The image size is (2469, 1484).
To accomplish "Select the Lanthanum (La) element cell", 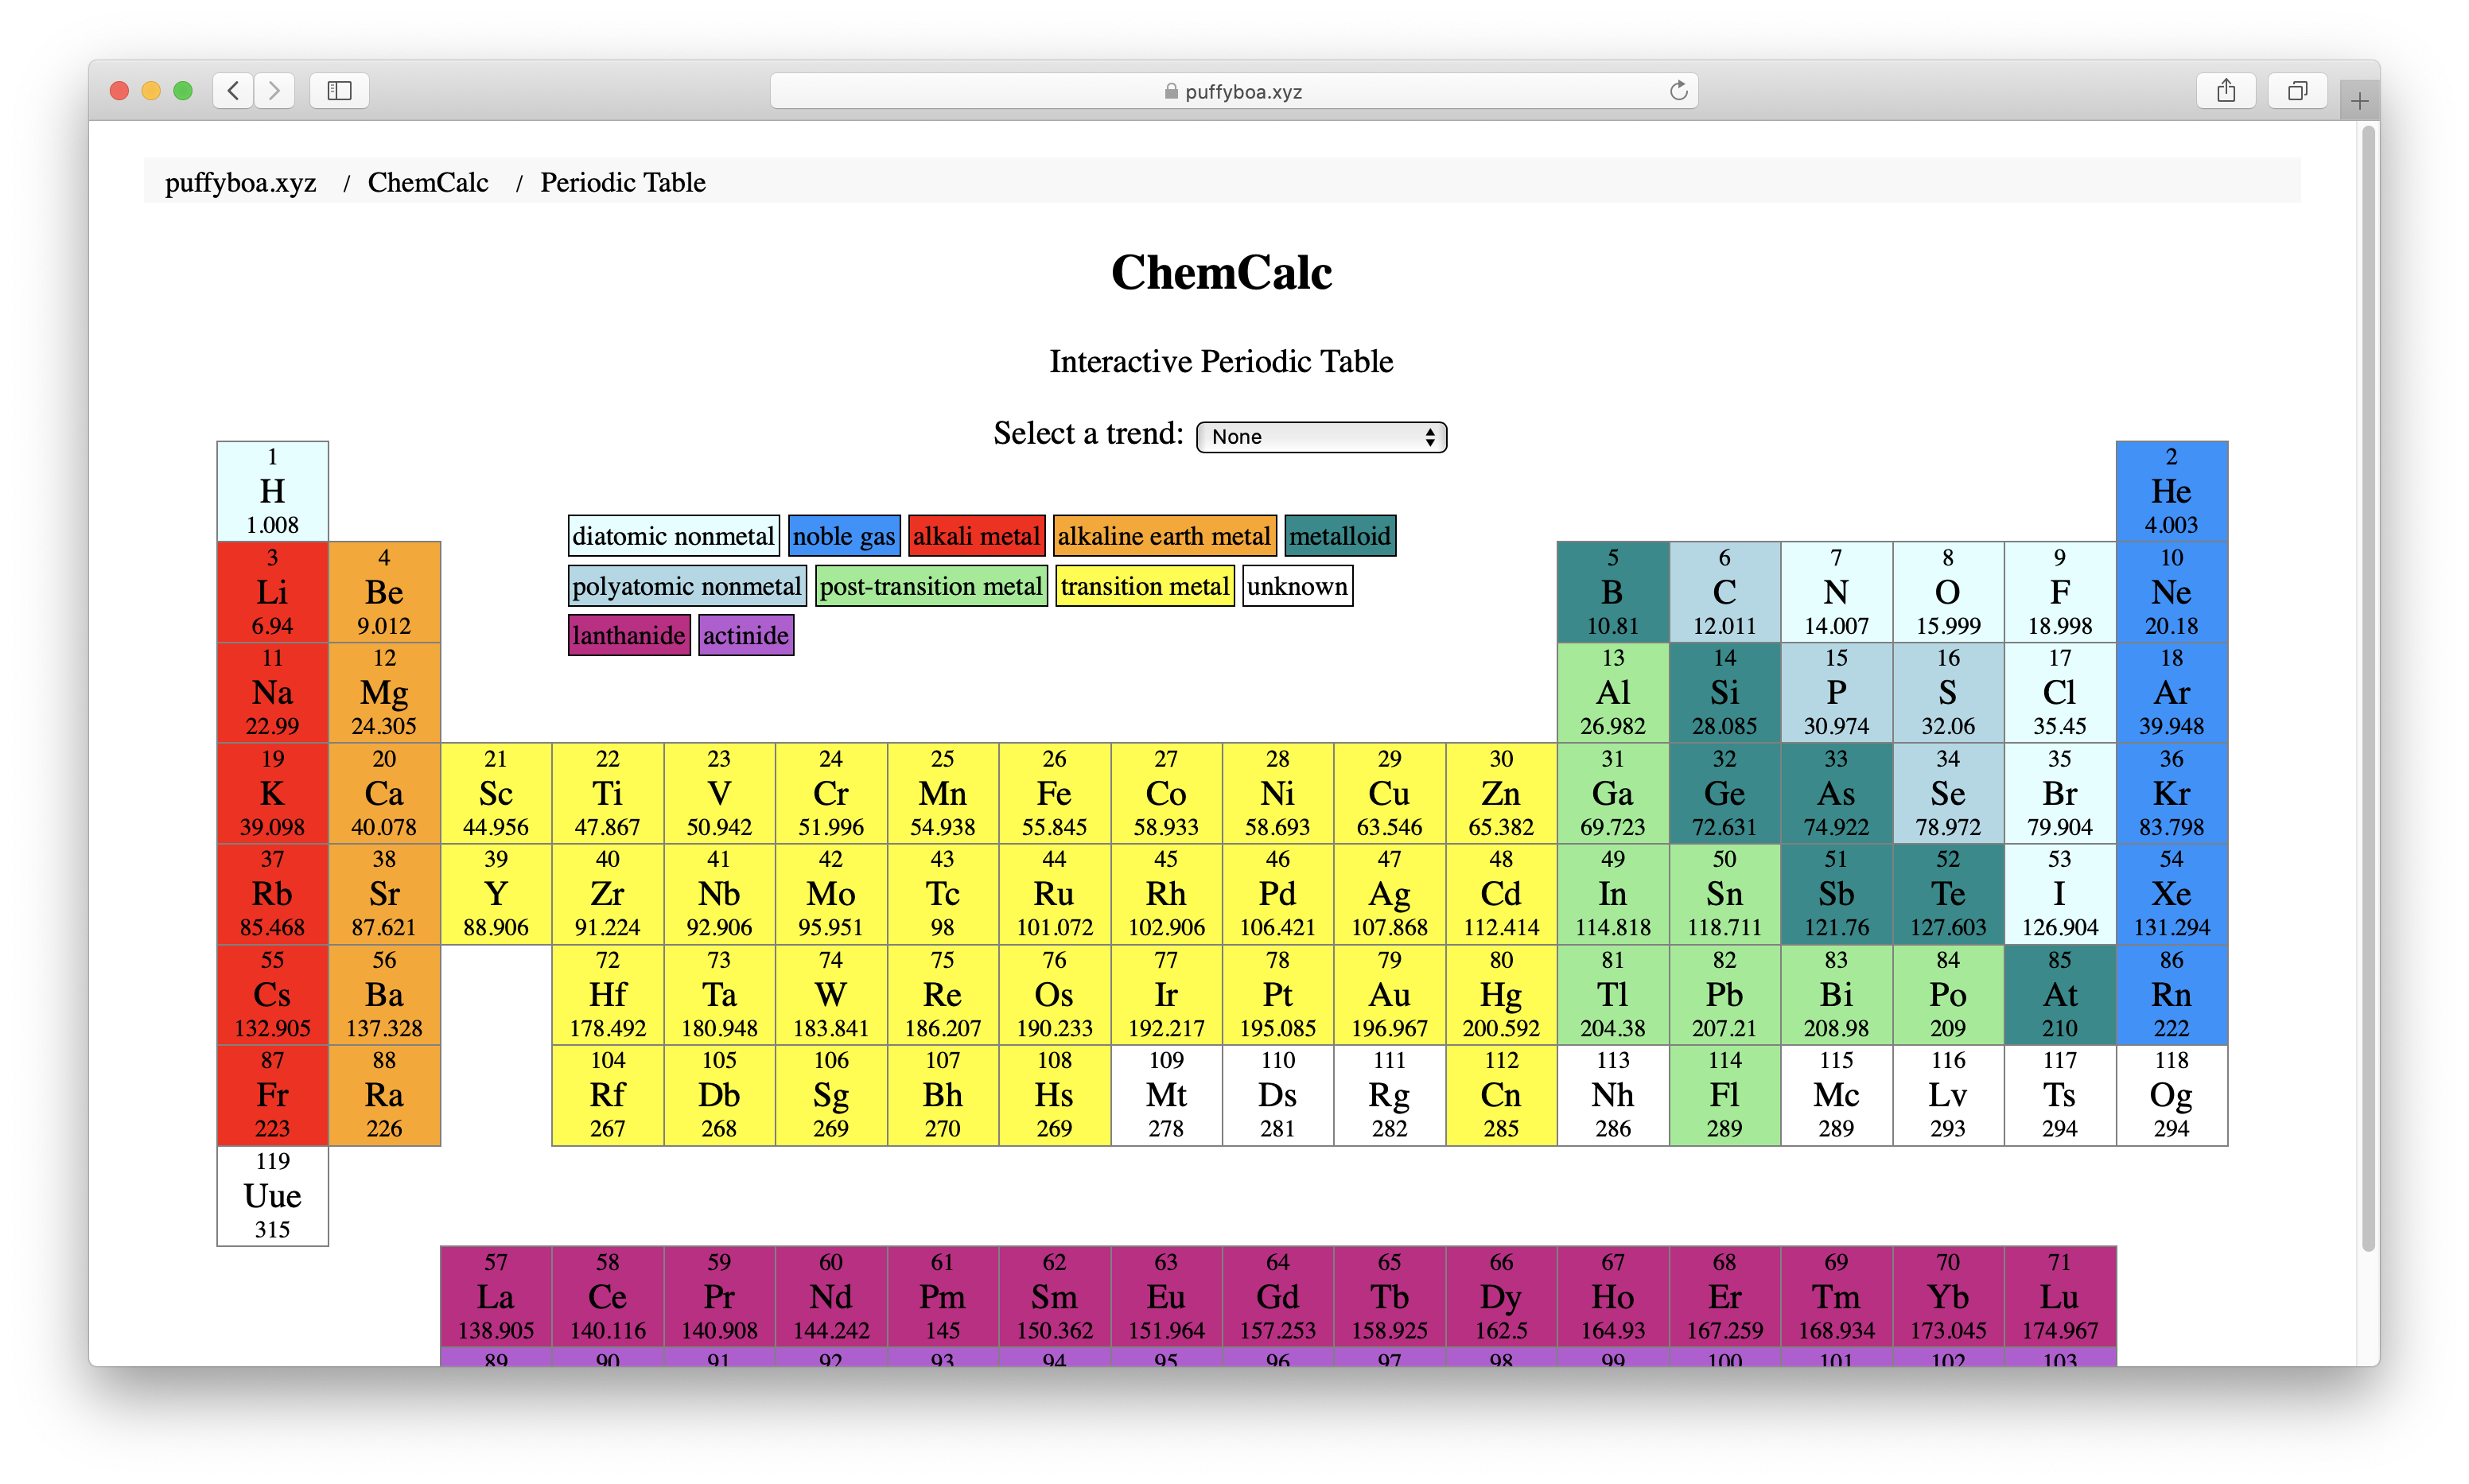I will pyautogui.click(x=496, y=1297).
